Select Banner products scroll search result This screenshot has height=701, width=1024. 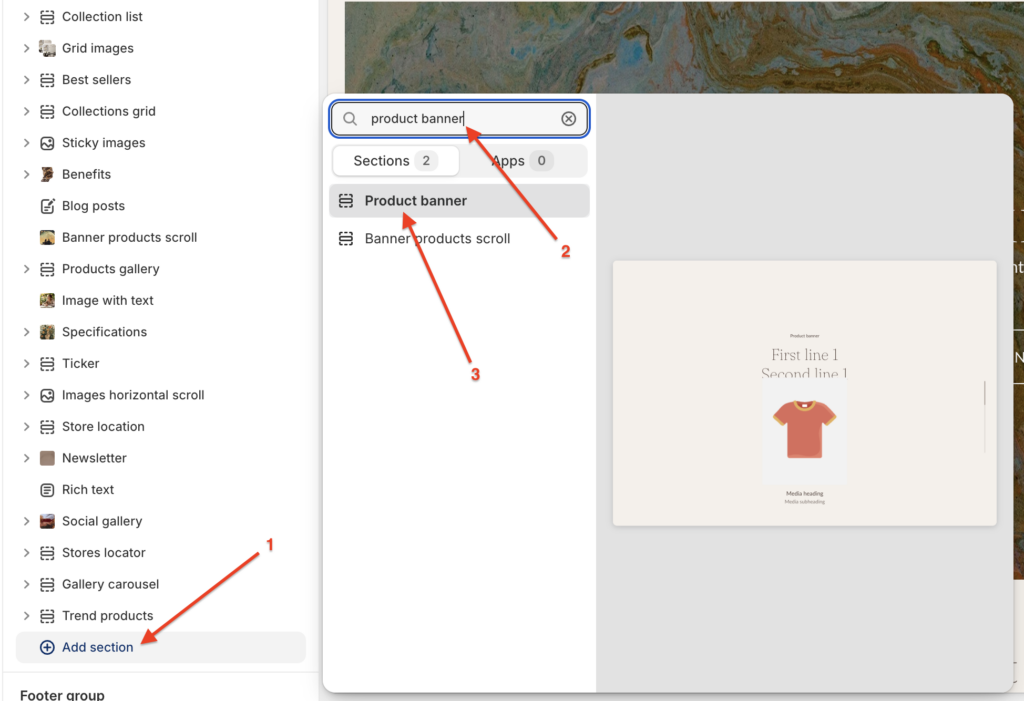459,238
